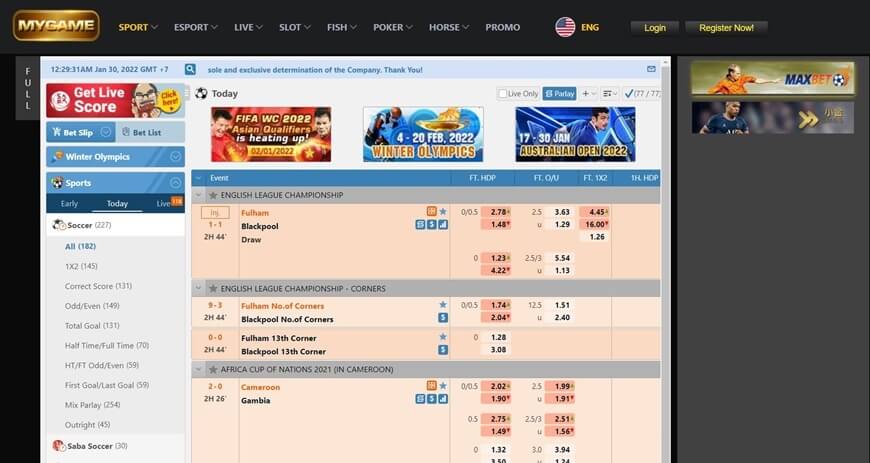Select Outright (45) in the sidebar
The height and width of the screenshot is (463, 870).
(88, 425)
